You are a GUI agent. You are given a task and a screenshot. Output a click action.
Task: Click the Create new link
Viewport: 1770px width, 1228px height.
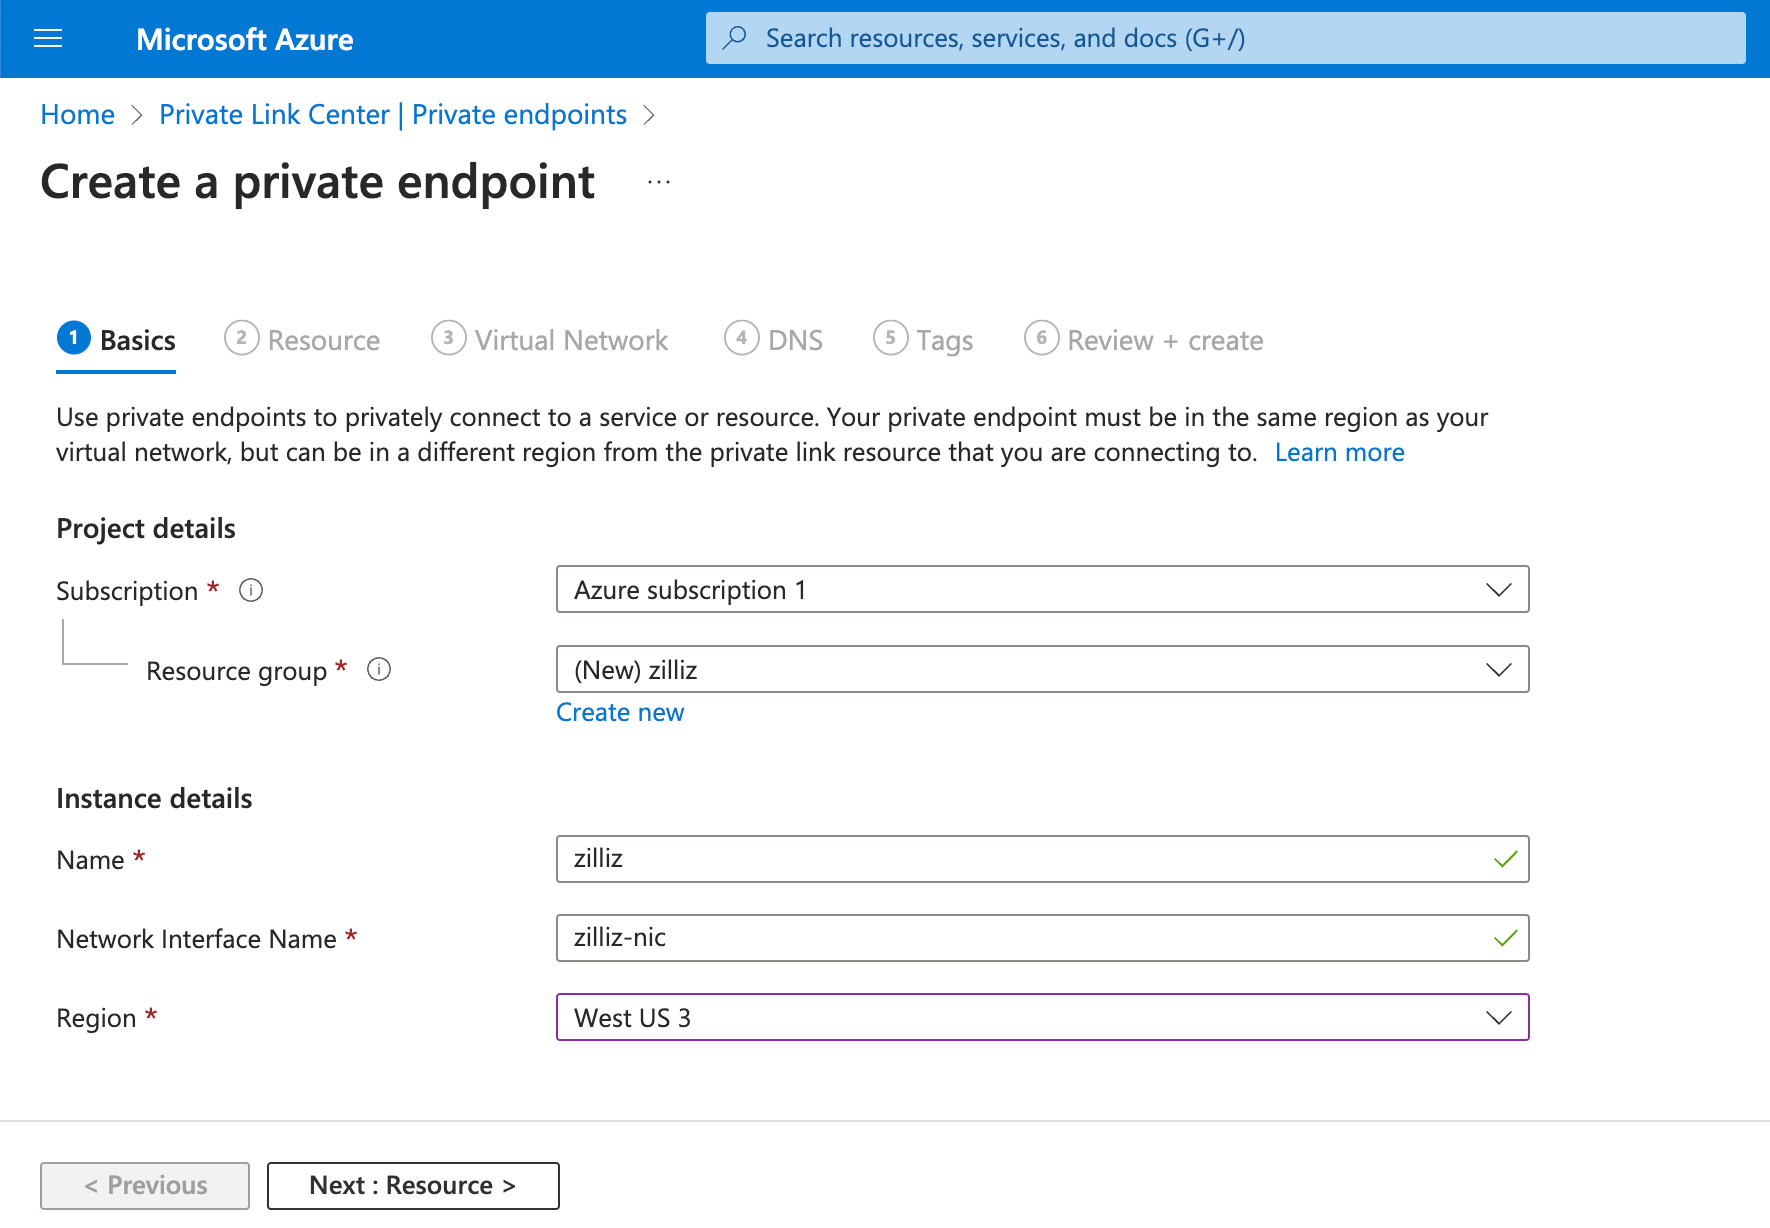[620, 712]
